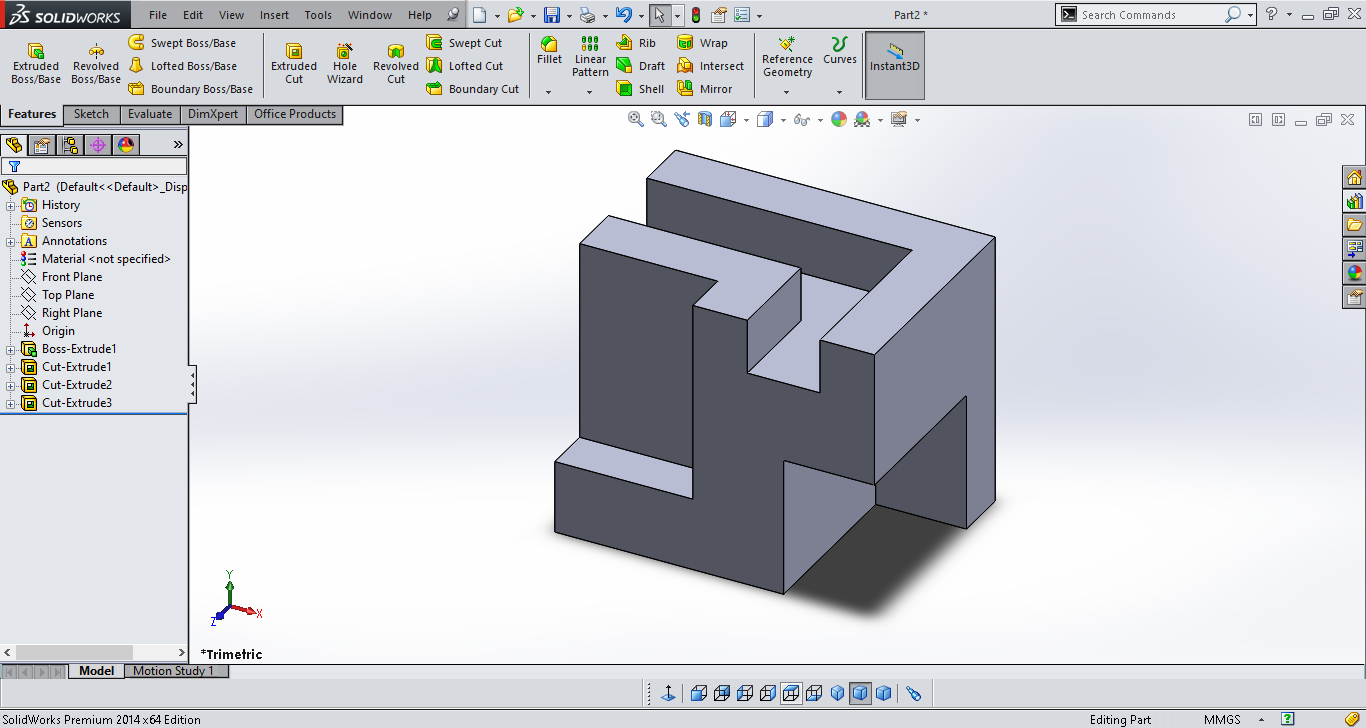Viewport: 1366px width, 728px height.
Task: Select the Draft tool
Action: [x=641, y=66]
